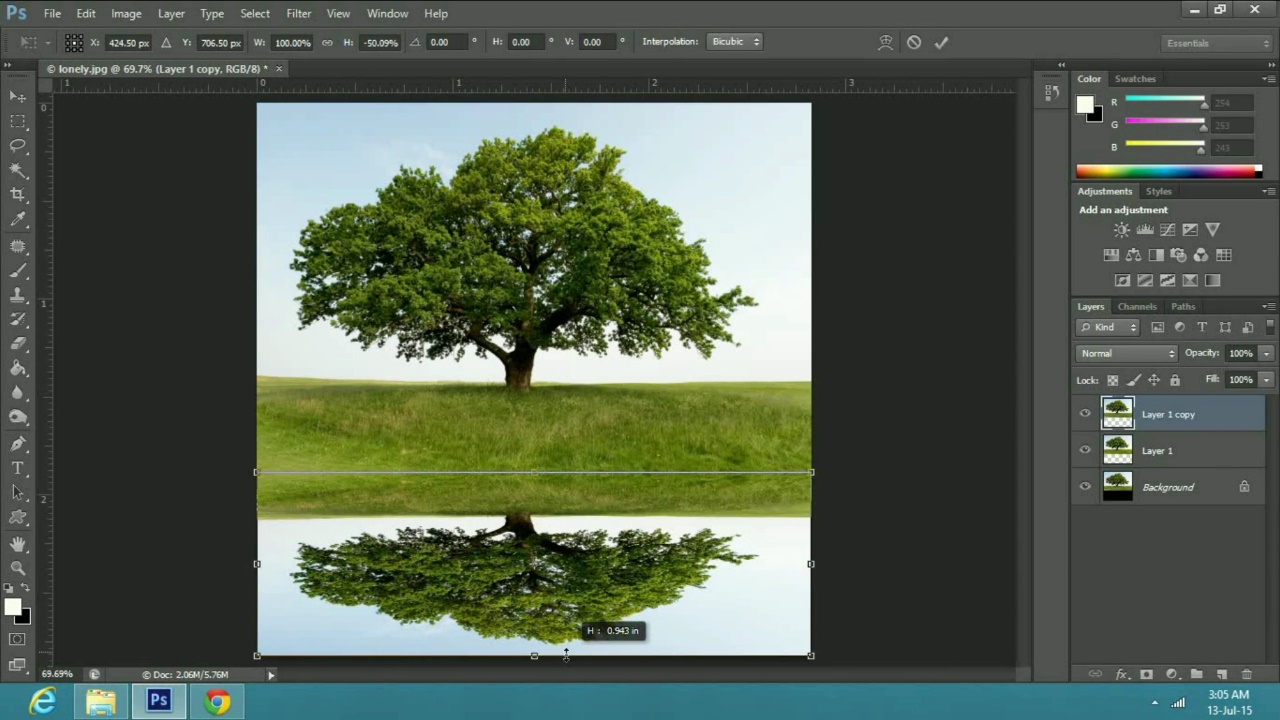Add a Color Balance adjustment
This screenshot has height=720, width=1280.
coord(1133,255)
